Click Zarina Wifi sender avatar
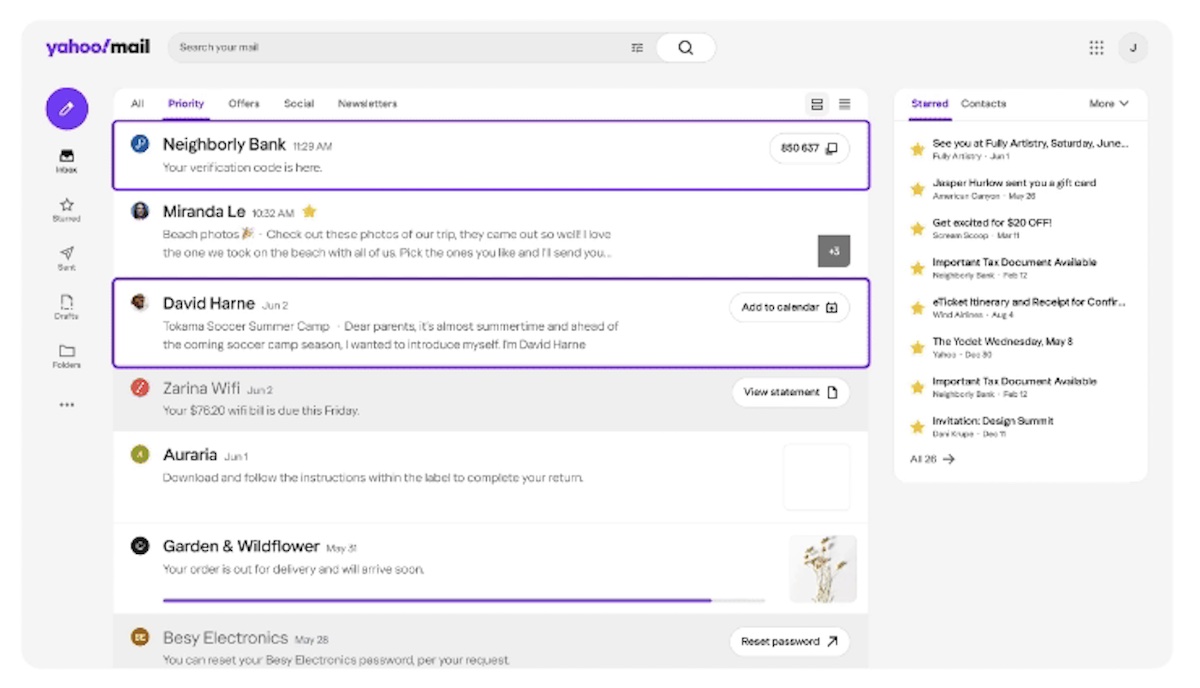Viewport: 1200px width, 688px height. pyautogui.click(x=141, y=388)
